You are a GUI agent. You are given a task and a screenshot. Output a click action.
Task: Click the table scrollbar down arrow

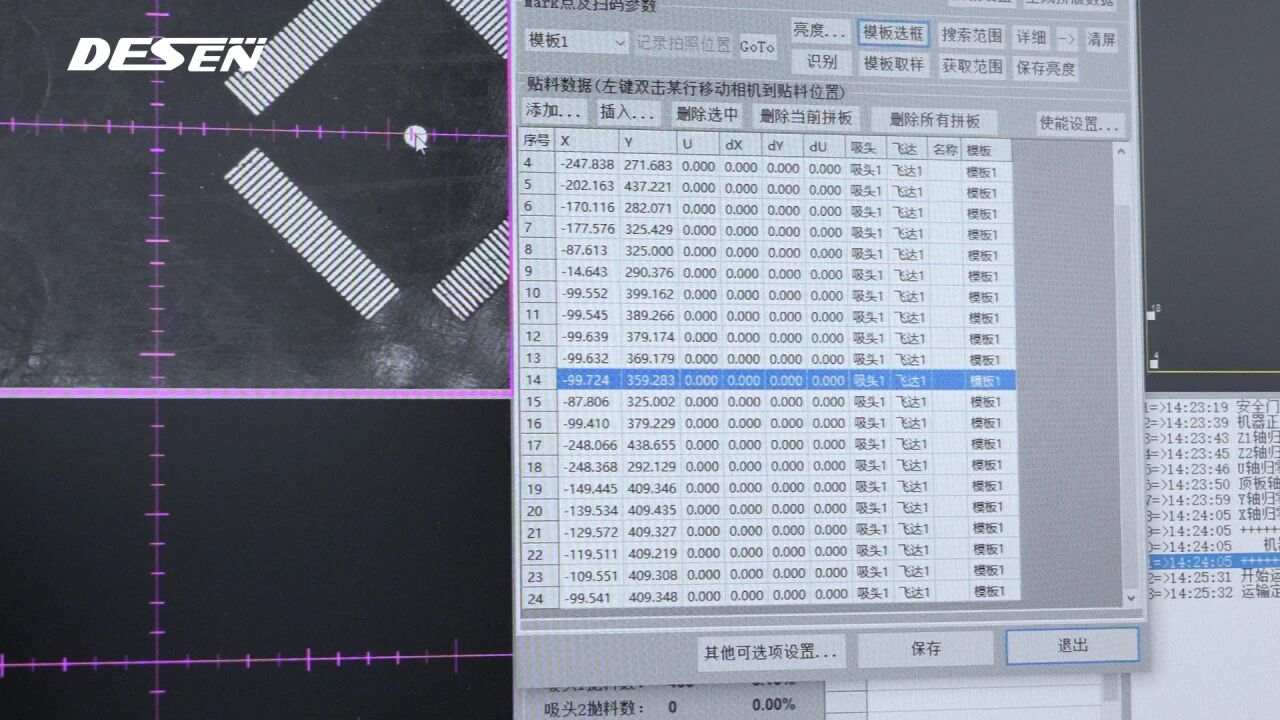(x=1132, y=597)
